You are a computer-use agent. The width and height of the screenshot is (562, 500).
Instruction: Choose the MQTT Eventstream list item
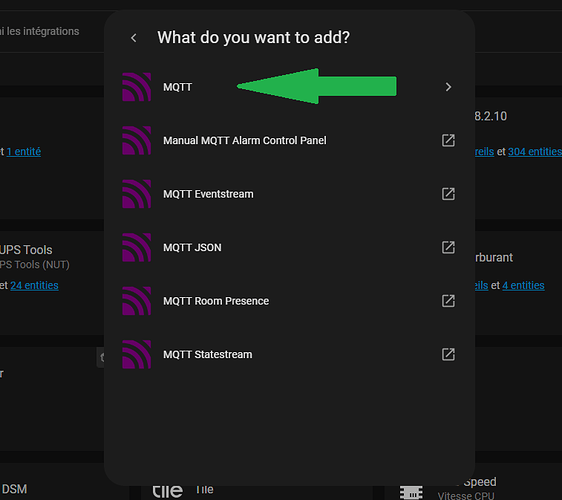(290, 194)
